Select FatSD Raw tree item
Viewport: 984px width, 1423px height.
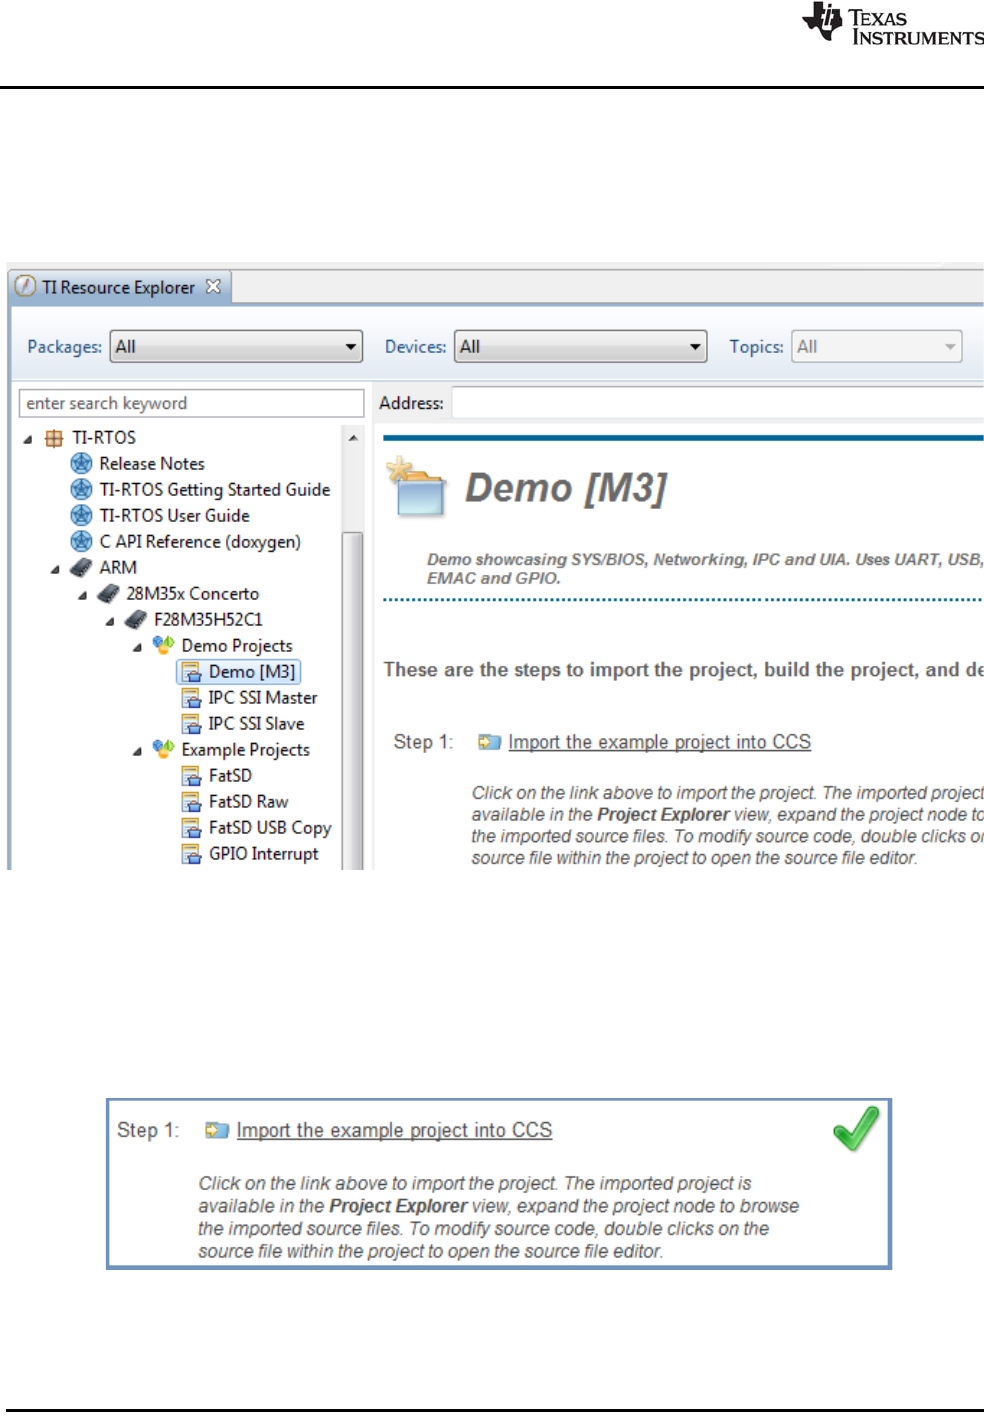[x=248, y=802]
